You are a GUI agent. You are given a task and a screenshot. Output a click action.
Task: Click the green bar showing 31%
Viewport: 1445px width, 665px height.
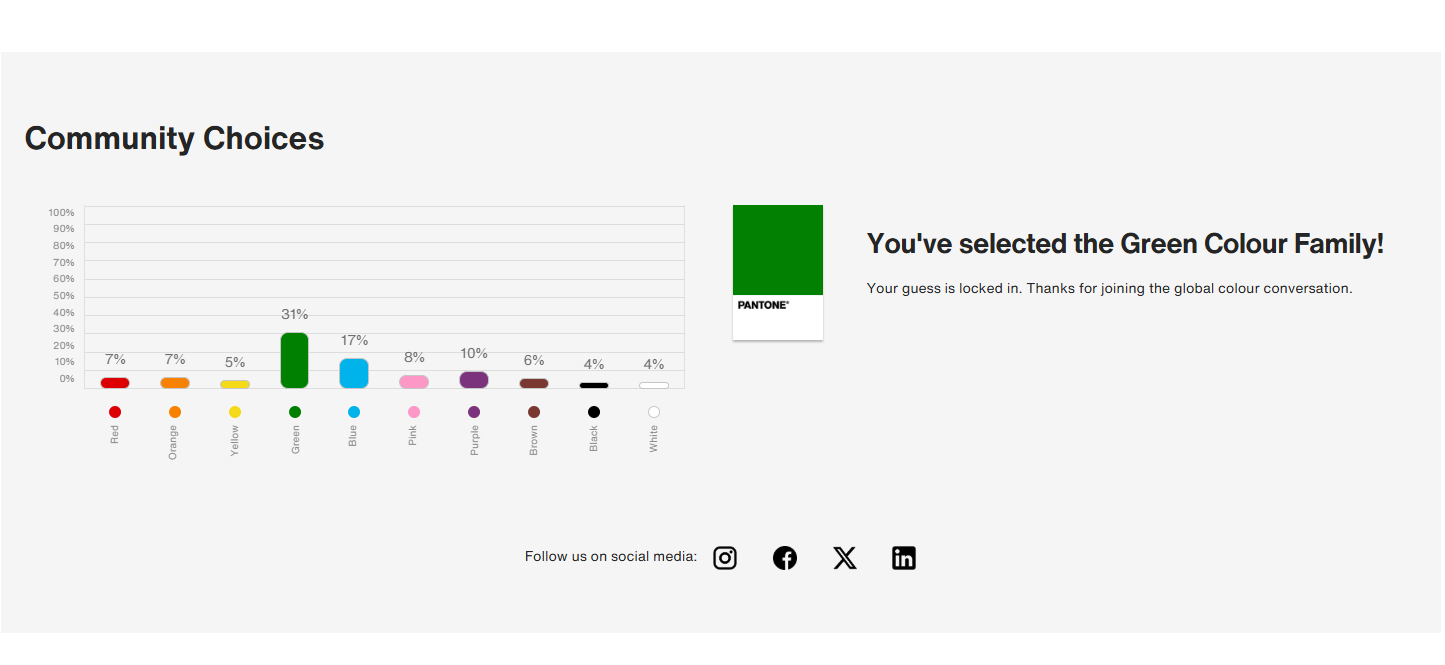294,360
